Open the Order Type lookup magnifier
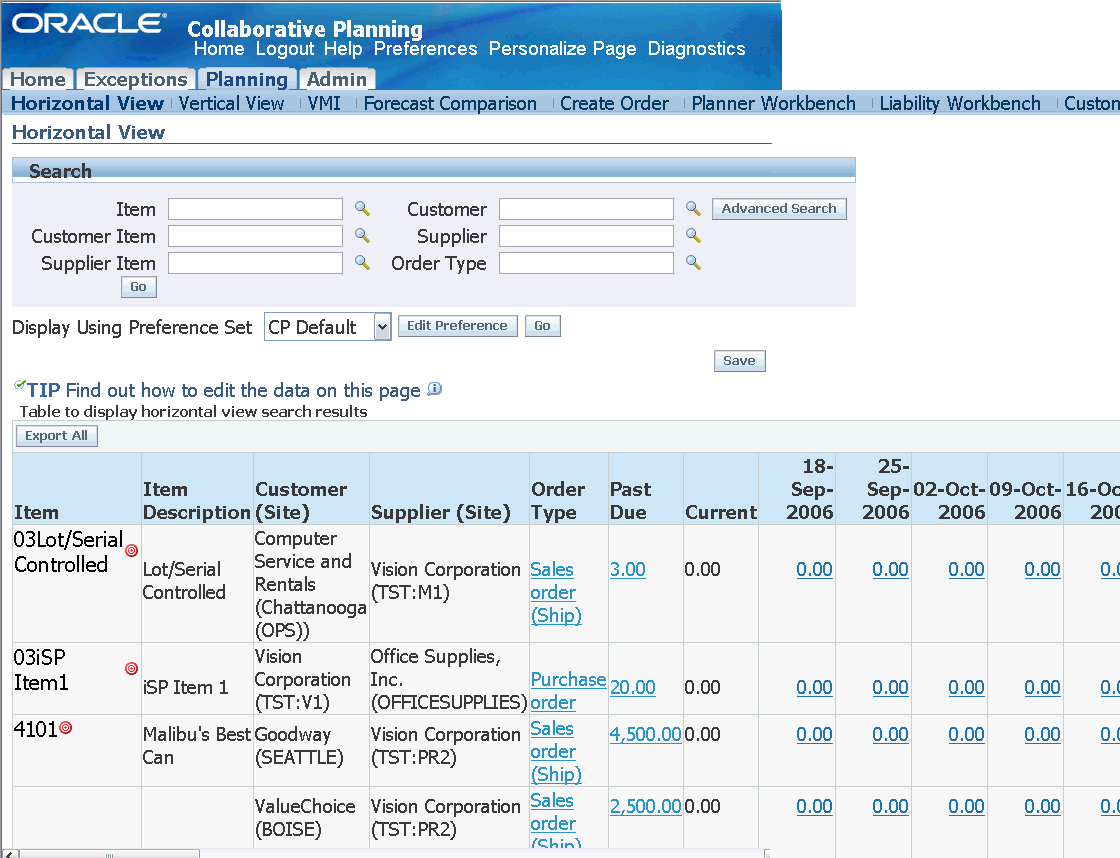1120x858 pixels. coord(693,263)
